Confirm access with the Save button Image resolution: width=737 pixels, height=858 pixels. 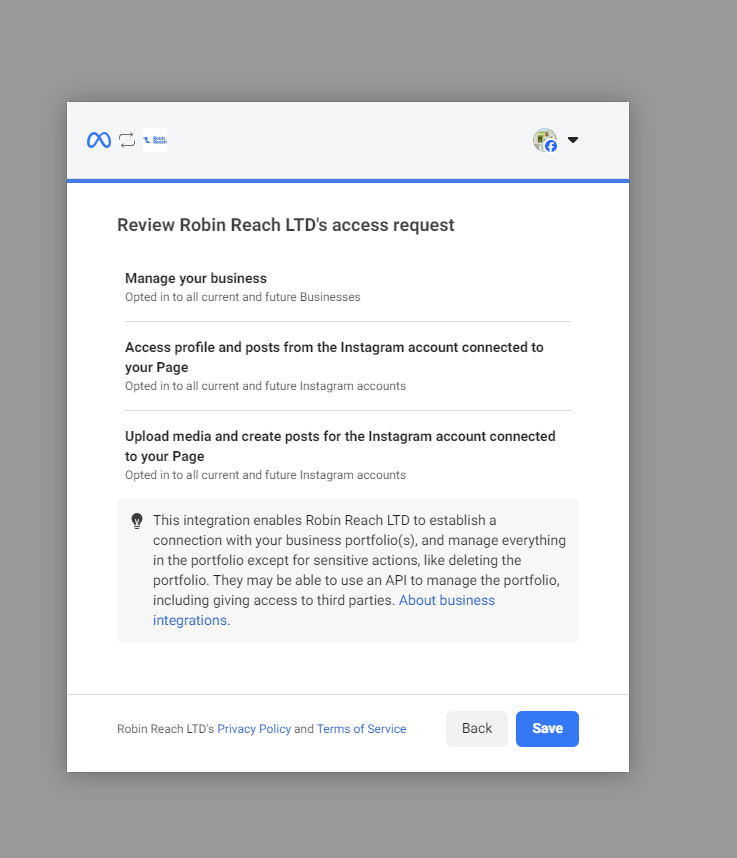[x=547, y=729]
